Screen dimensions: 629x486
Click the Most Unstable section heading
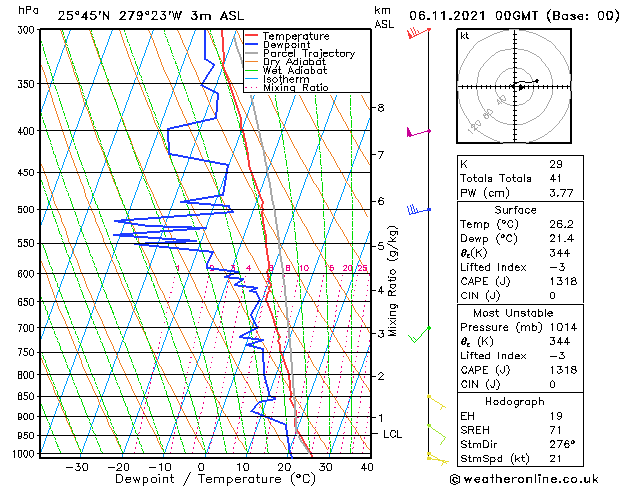tap(513, 313)
